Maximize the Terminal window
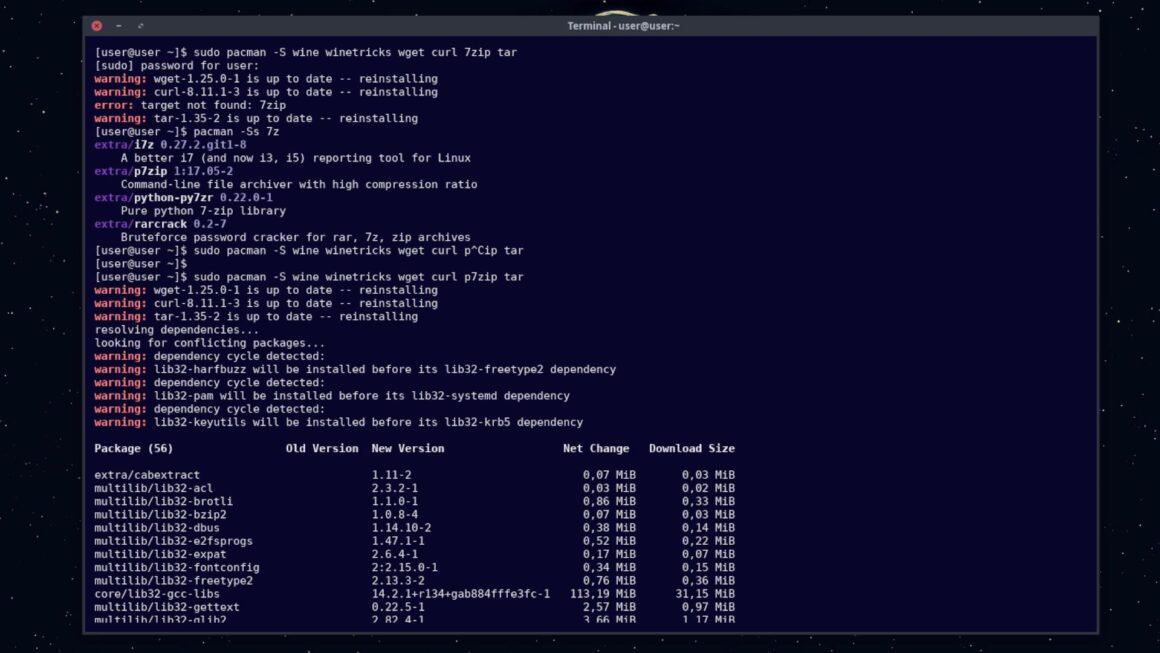 [x=140, y=26]
